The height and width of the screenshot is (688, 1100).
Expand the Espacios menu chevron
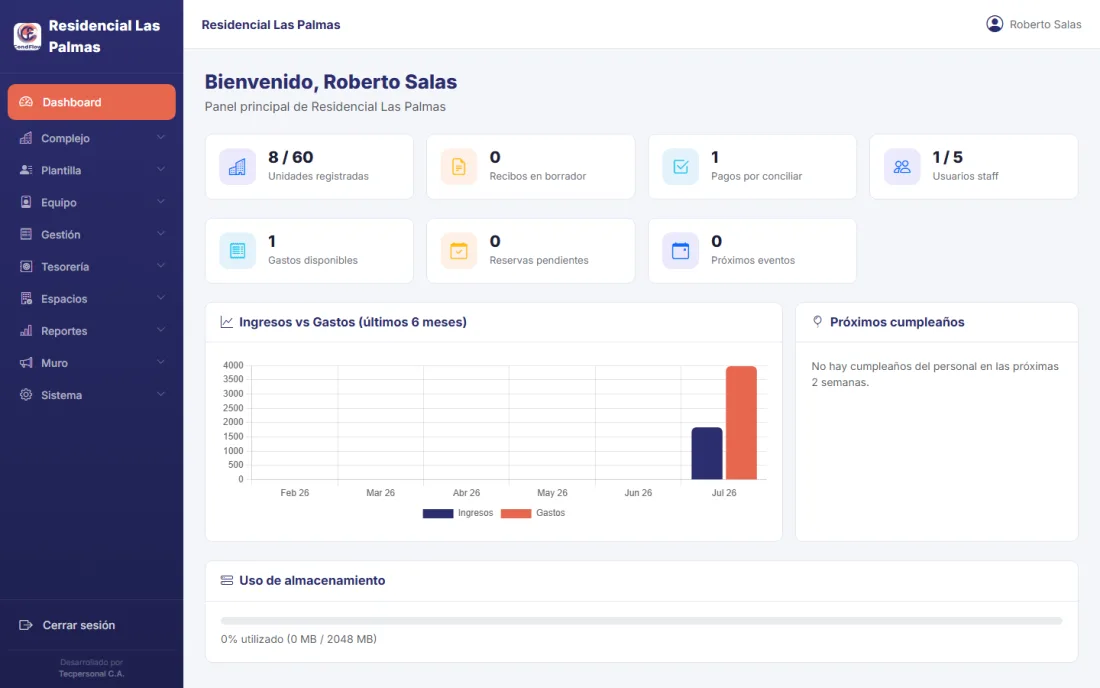(161, 298)
